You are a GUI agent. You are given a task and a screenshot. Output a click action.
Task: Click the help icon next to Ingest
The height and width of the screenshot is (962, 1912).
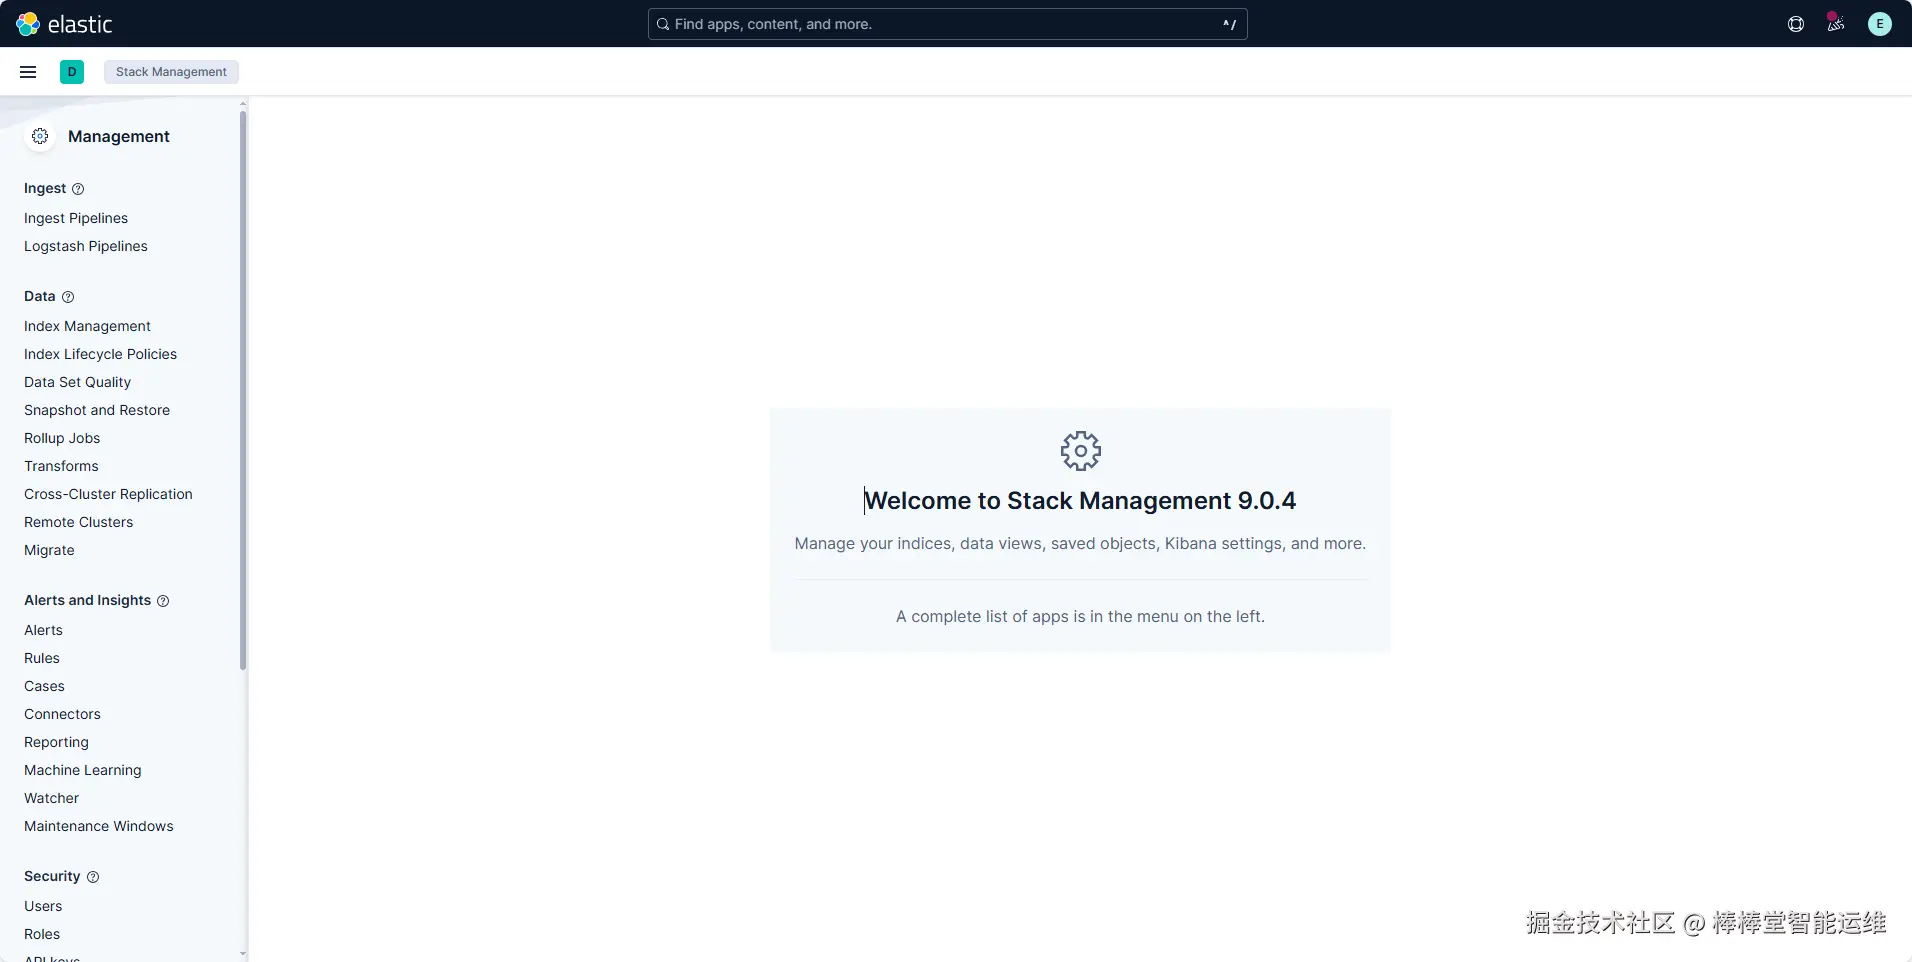[78, 189]
